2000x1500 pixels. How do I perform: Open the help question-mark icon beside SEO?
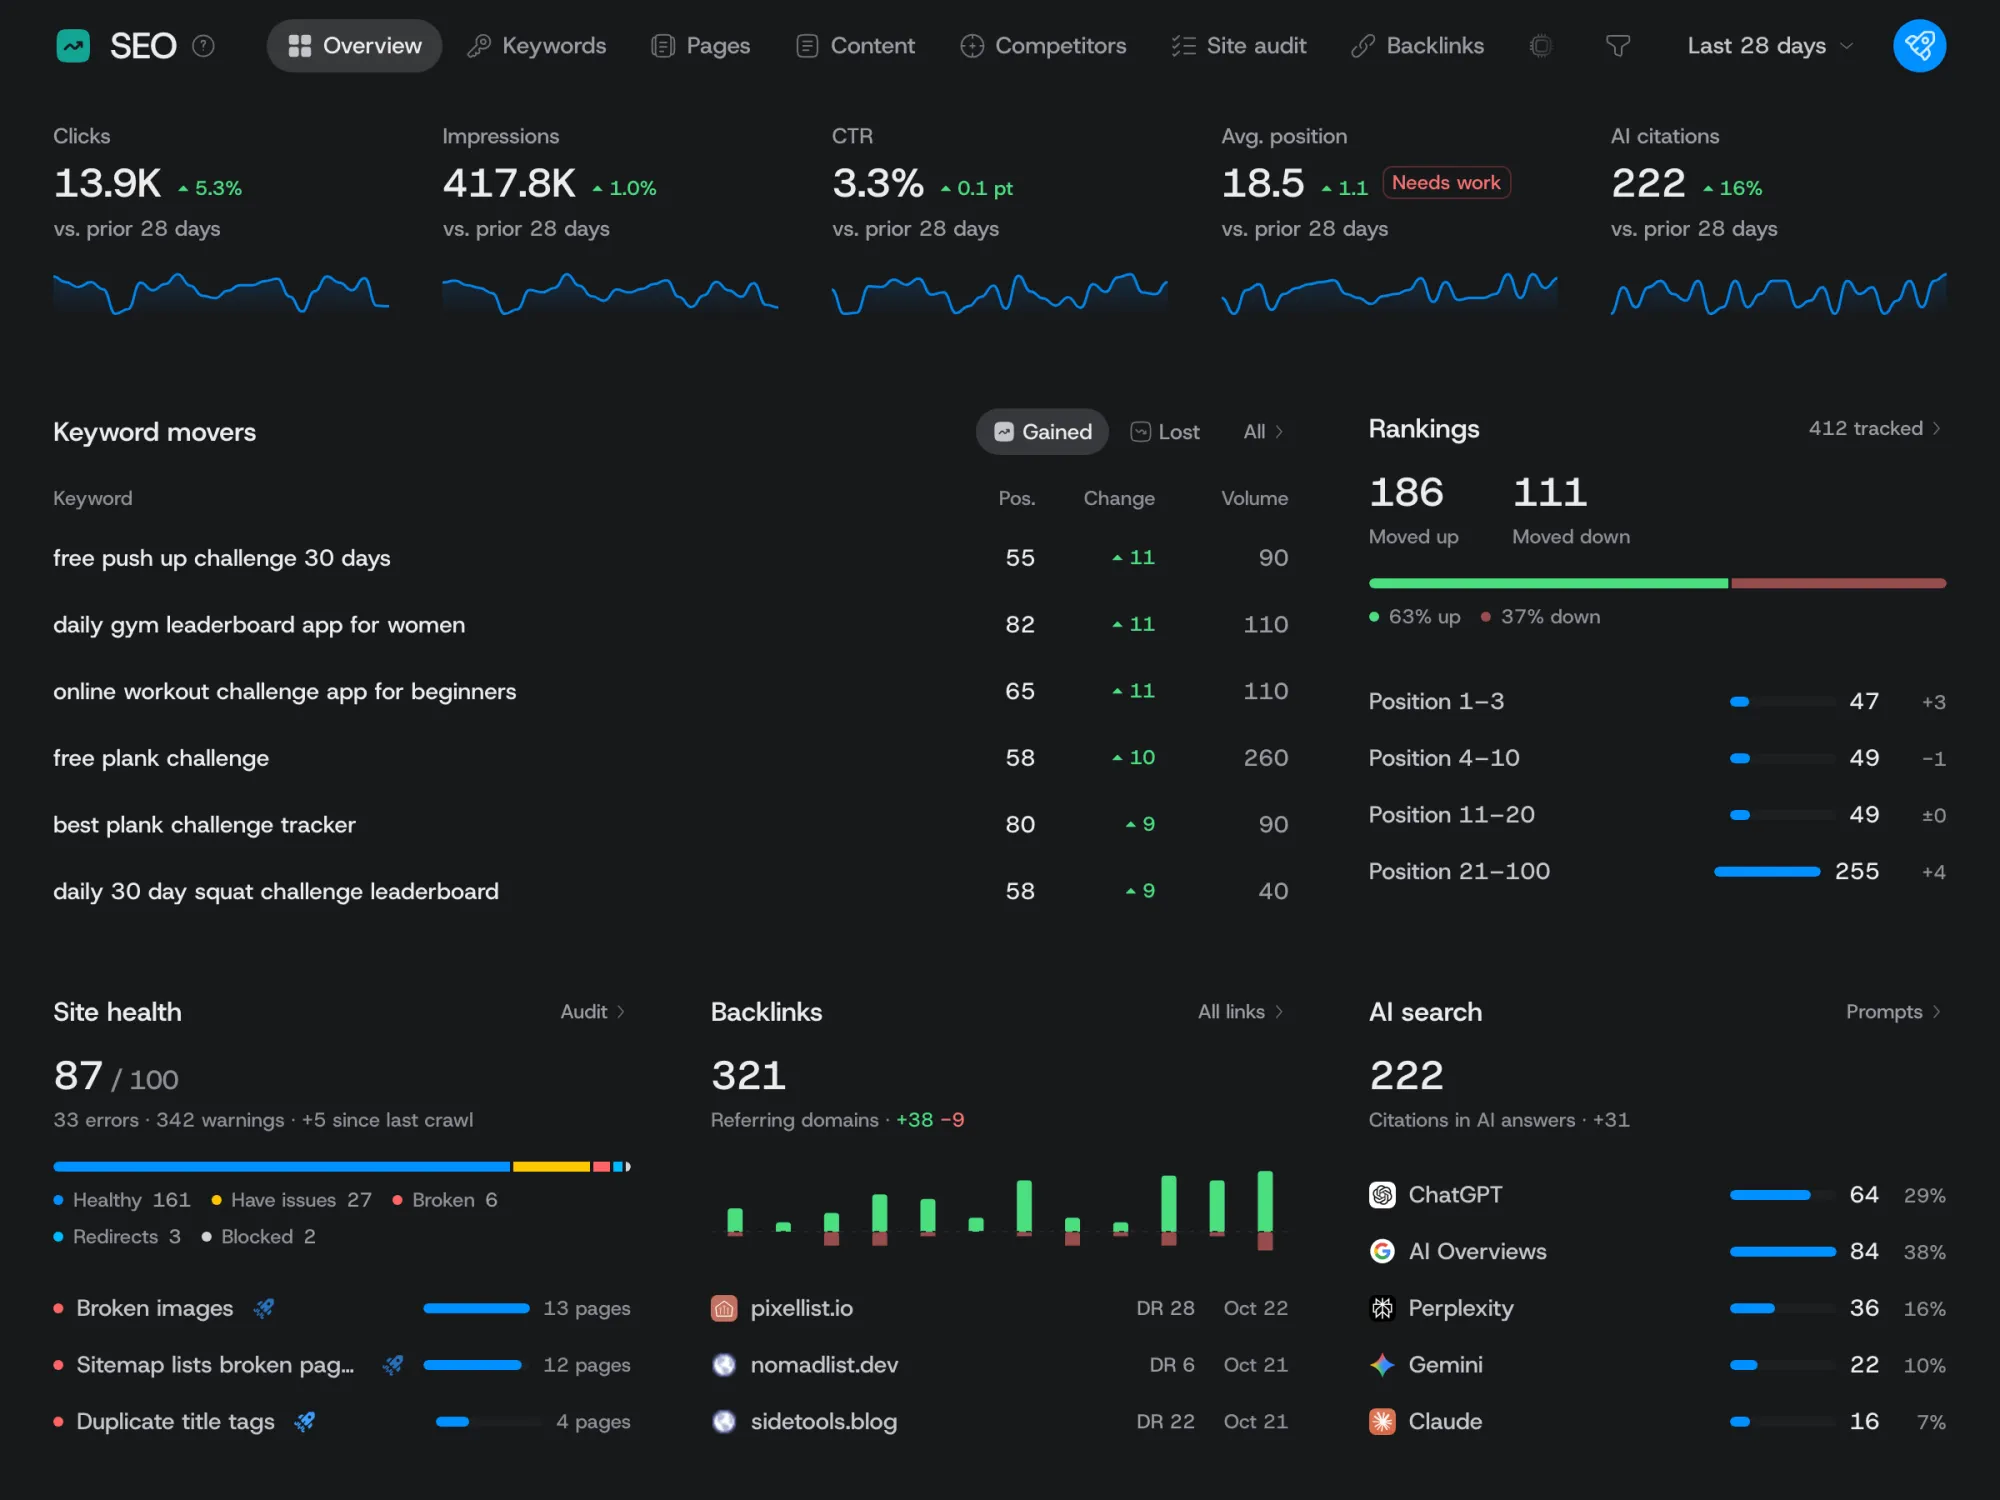(203, 46)
